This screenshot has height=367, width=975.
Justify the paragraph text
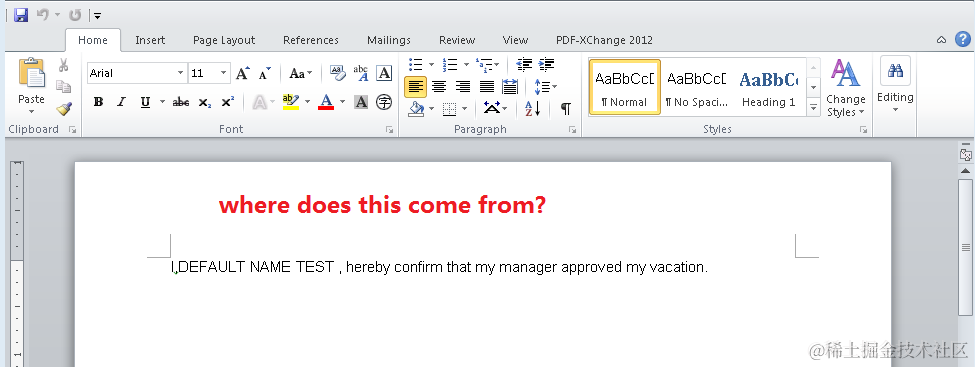486,87
